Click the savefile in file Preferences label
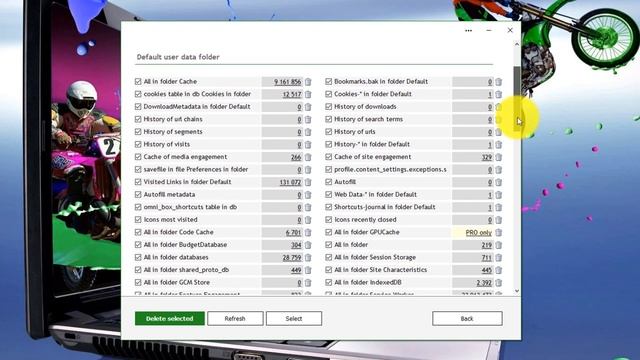Image resolution: width=640 pixels, height=360 pixels. coord(196,169)
